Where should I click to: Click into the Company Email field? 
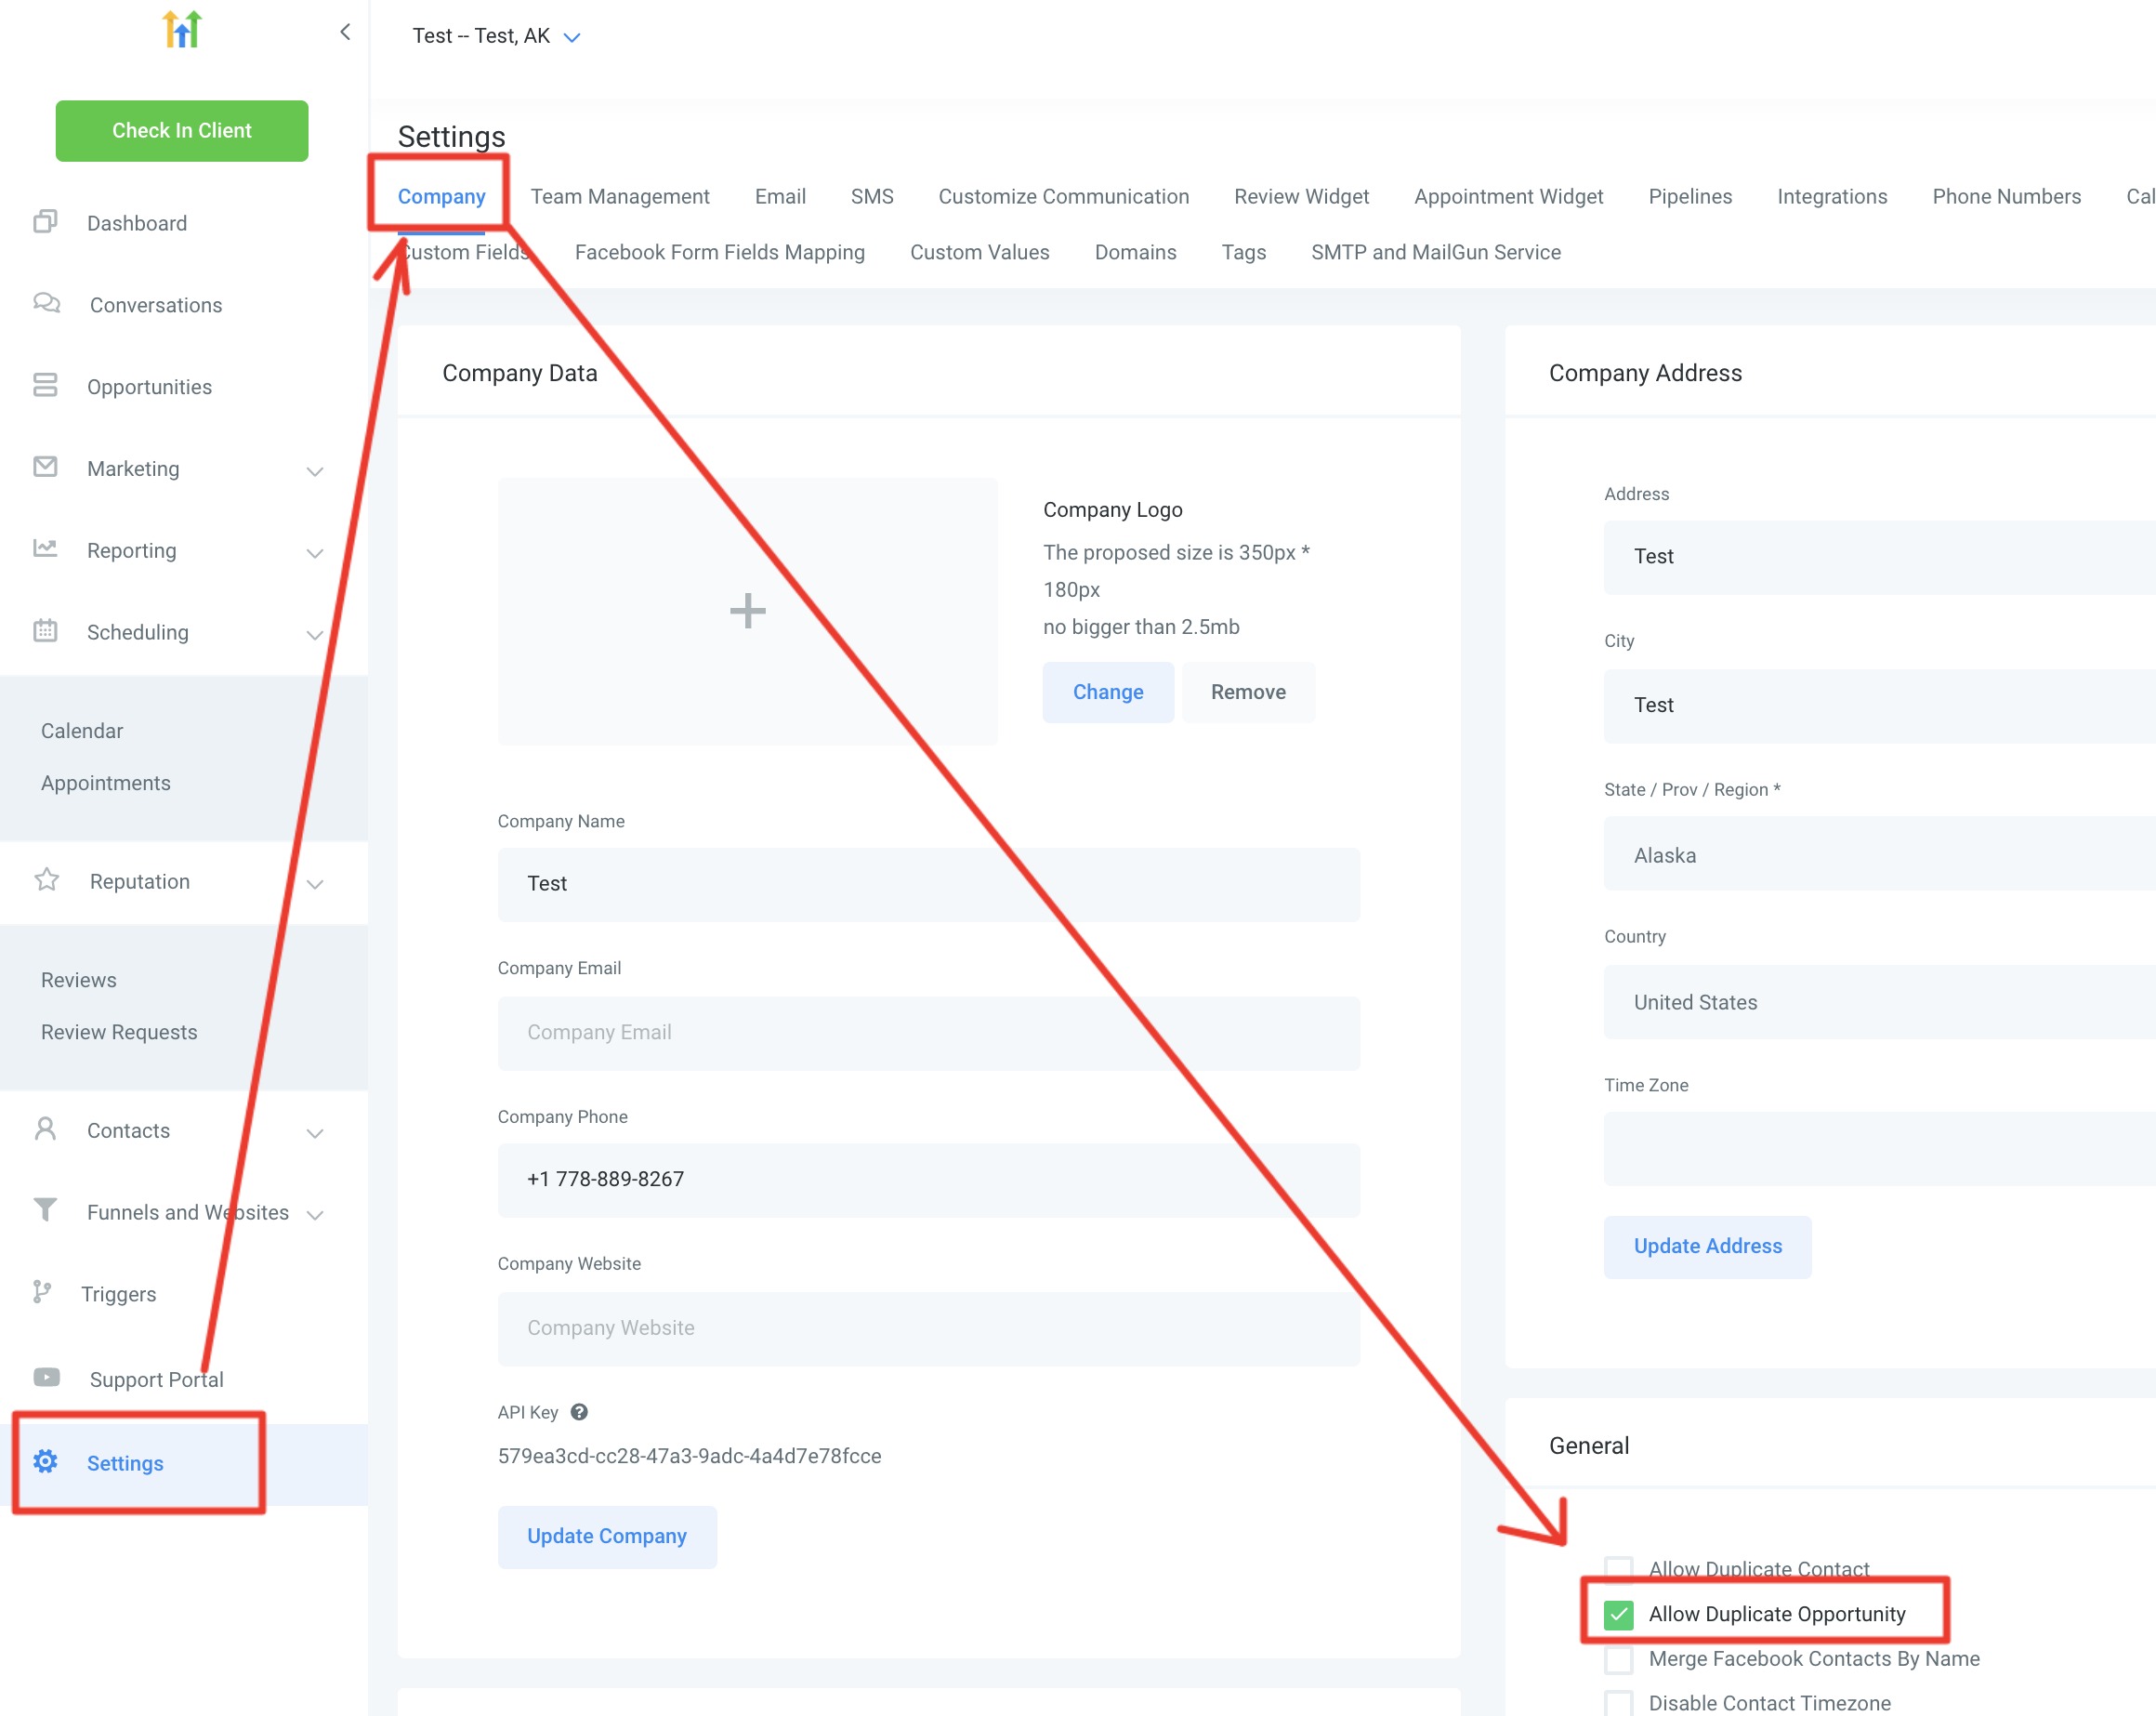click(928, 1032)
